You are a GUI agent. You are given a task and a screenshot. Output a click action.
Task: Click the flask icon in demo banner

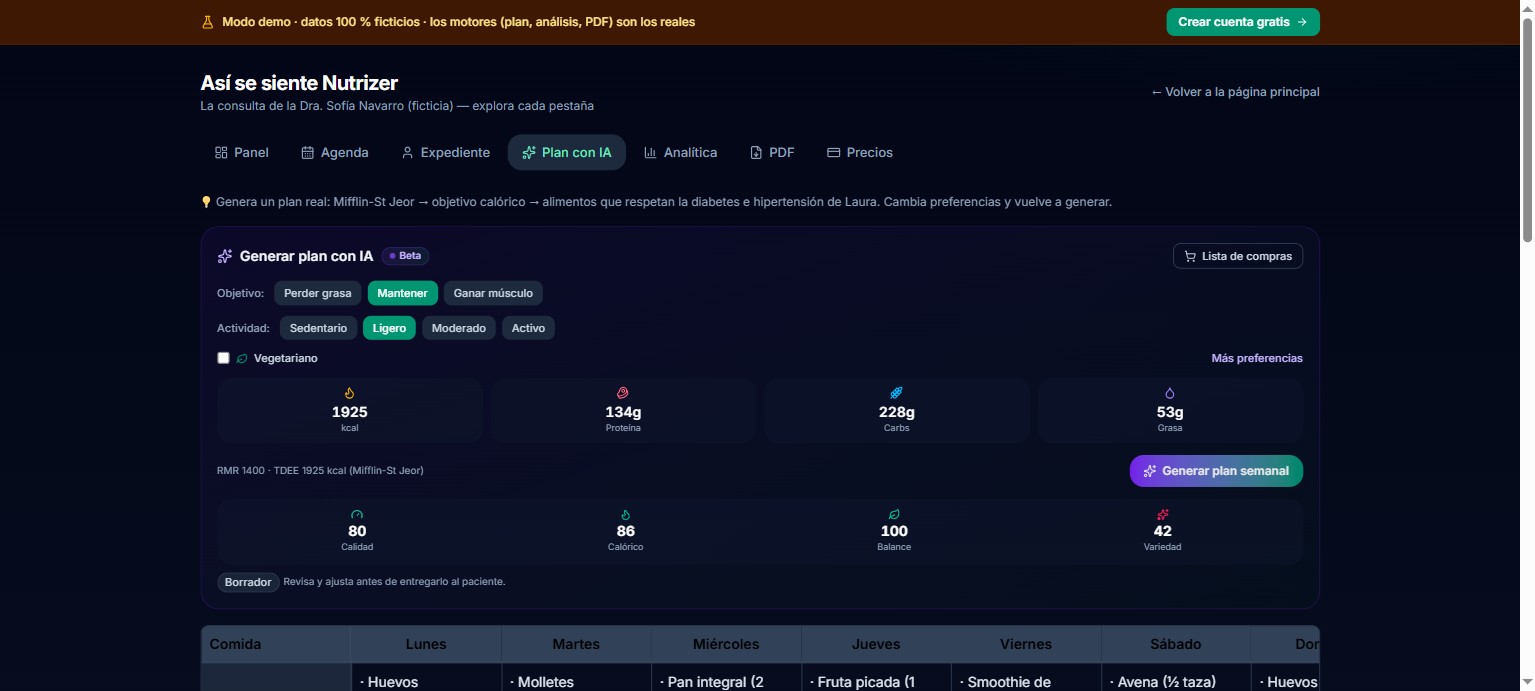pos(208,22)
